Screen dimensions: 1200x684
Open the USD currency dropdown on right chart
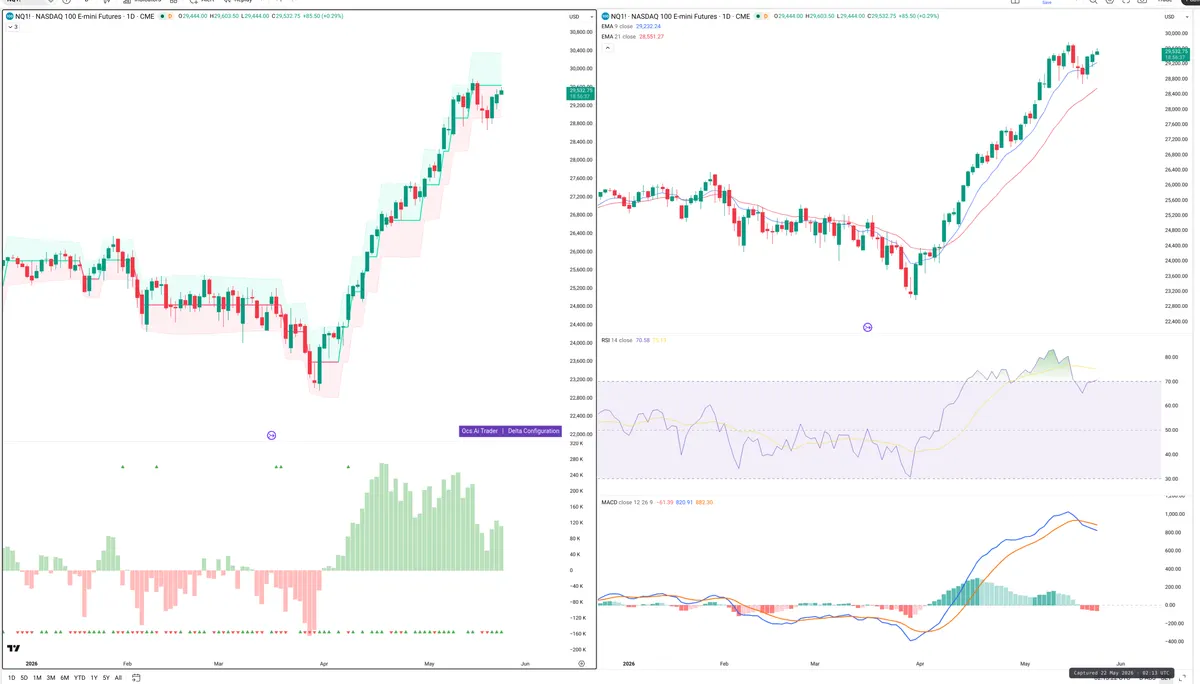[x=1176, y=16]
